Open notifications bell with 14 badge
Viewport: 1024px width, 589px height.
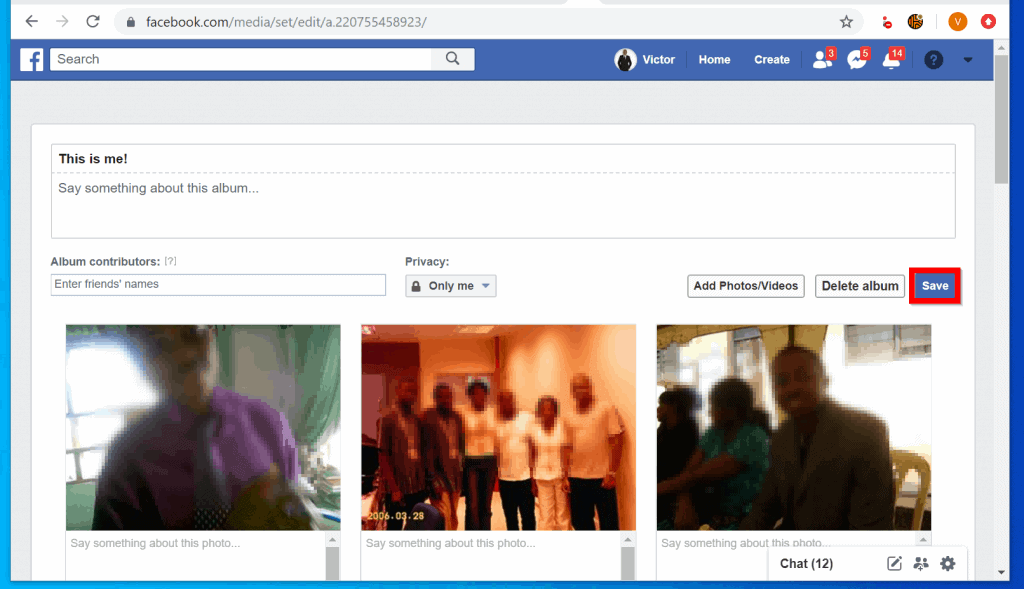(x=891, y=59)
